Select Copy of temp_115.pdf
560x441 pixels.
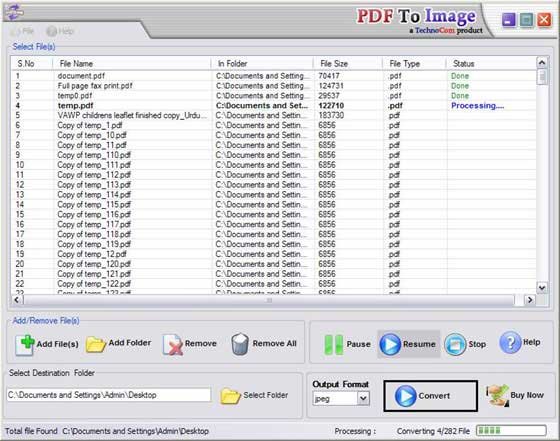coord(274,205)
